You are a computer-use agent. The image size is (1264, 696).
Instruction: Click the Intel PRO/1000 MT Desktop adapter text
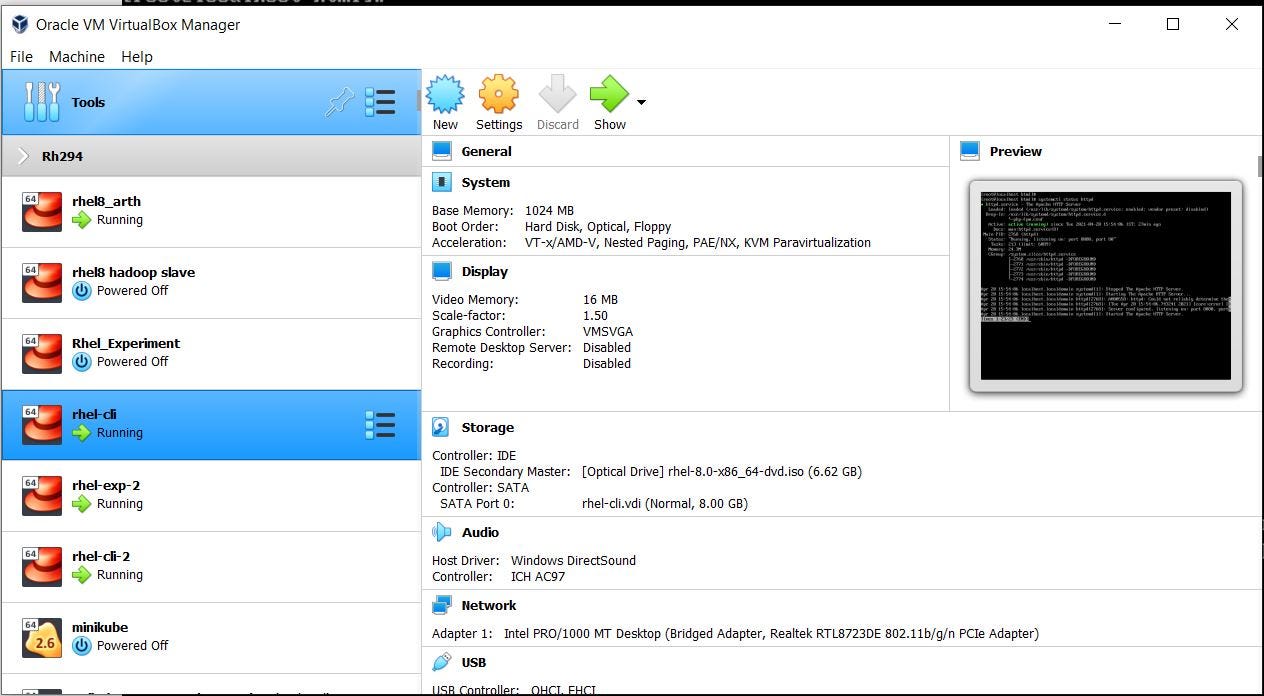coord(771,633)
